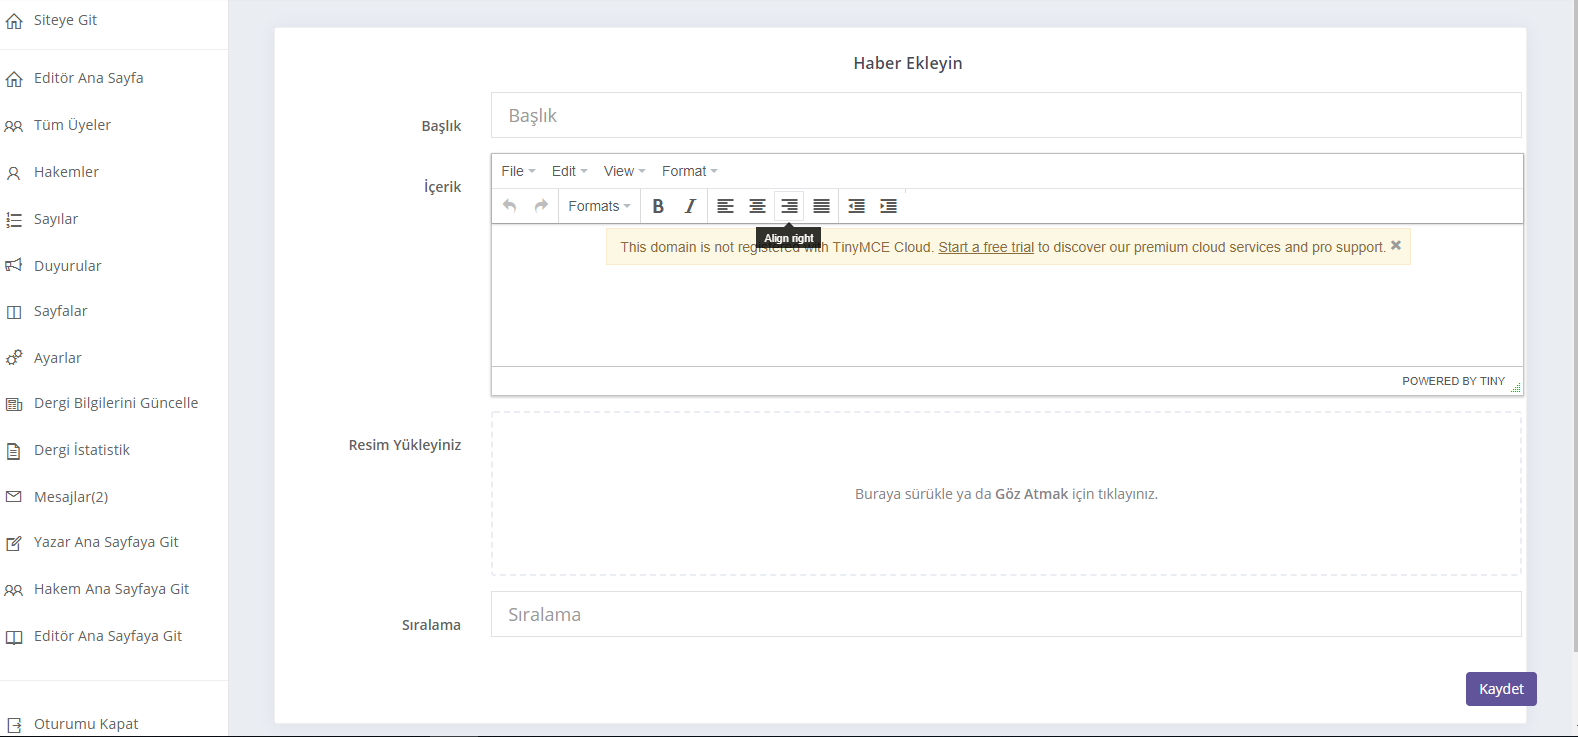This screenshot has height=737, width=1578.
Task: Toggle italic formatting in editor toolbar
Action: click(690, 206)
